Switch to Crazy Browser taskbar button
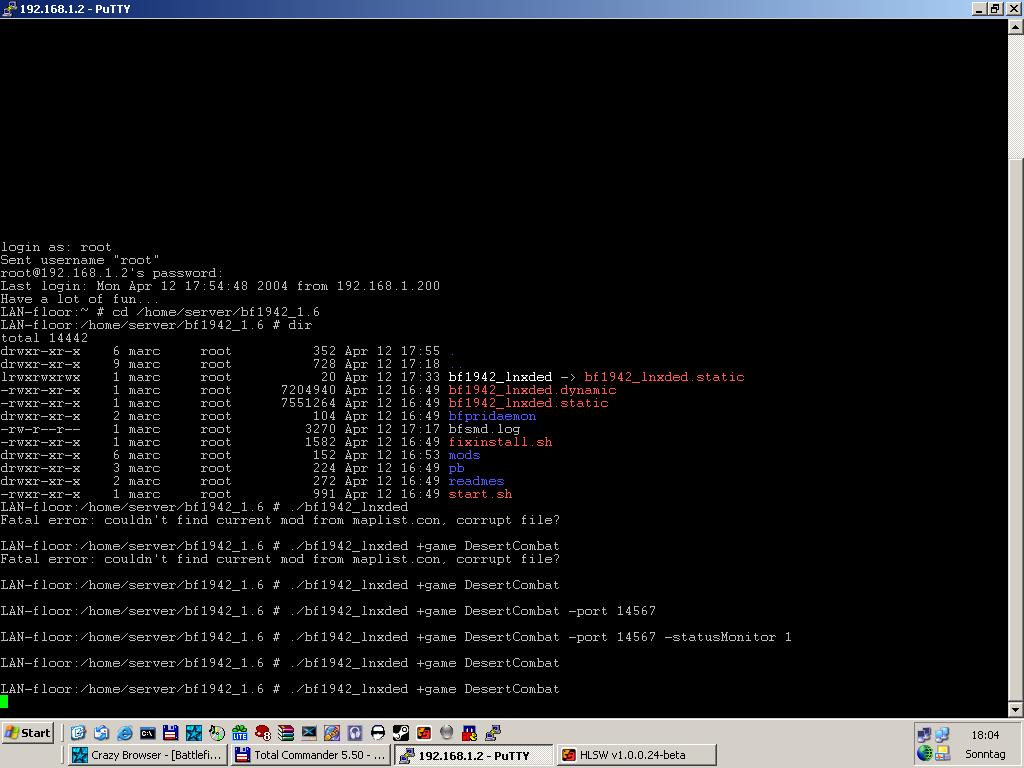 pyautogui.click(x=148, y=755)
